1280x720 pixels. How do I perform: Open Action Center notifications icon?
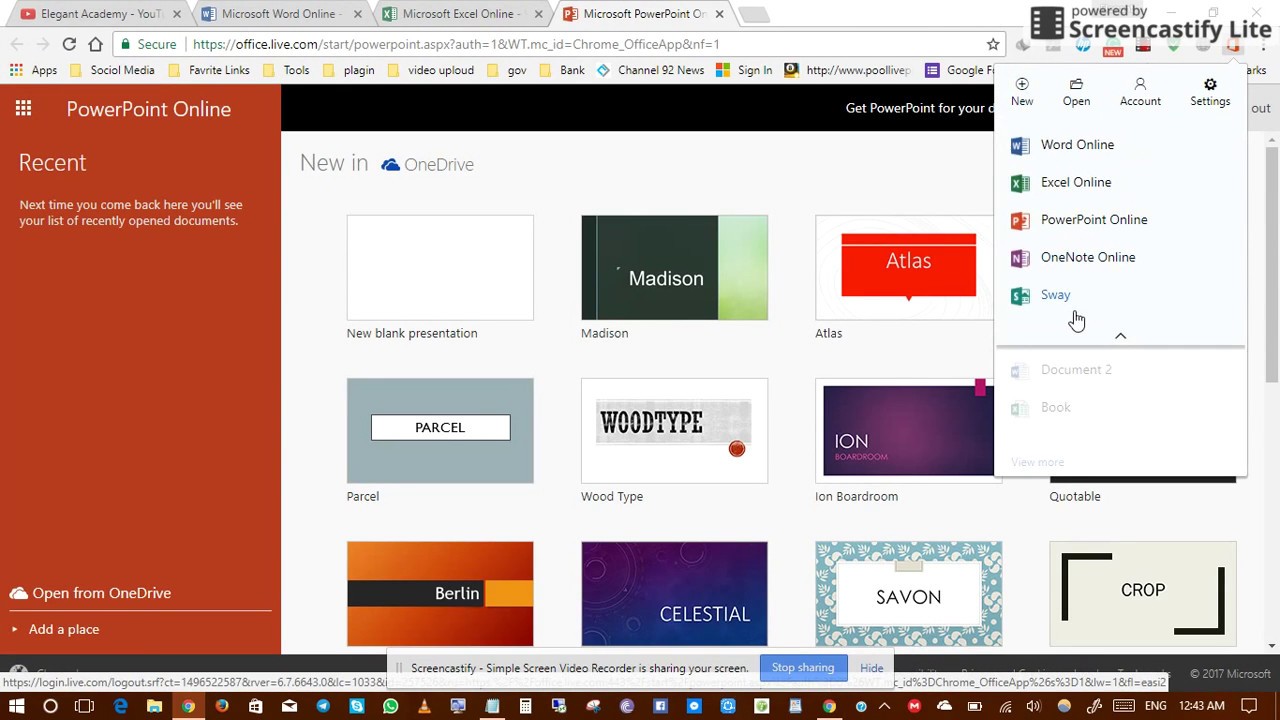(x=1250, y=706)
